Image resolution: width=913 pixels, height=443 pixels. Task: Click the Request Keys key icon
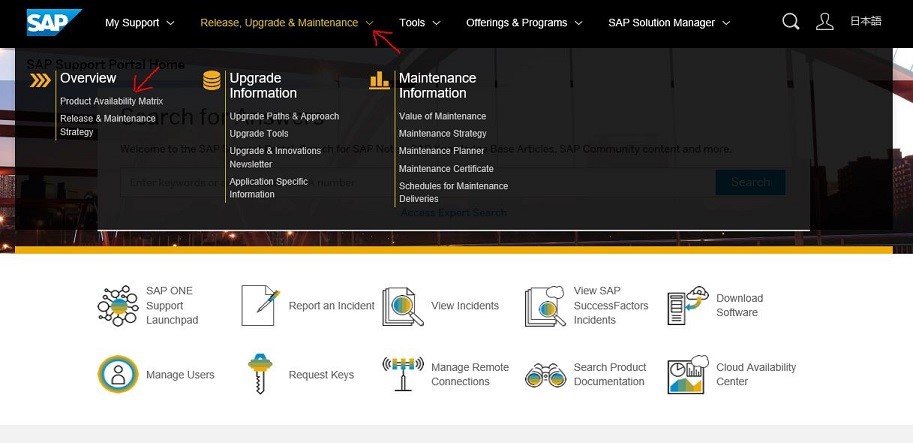(x=260, y=374)
